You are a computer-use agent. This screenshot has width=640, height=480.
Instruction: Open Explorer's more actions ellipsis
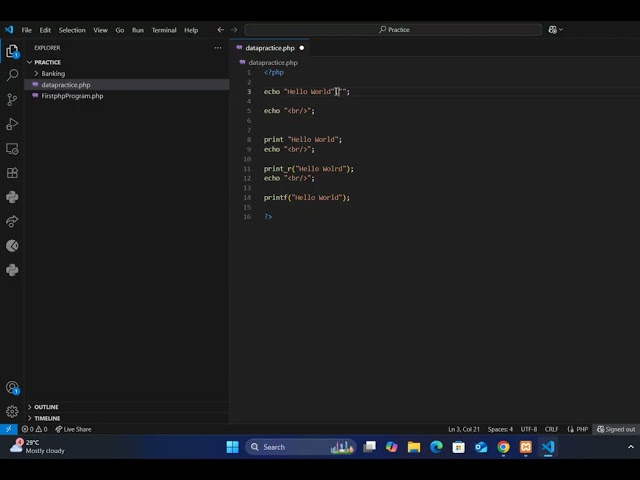218,48
